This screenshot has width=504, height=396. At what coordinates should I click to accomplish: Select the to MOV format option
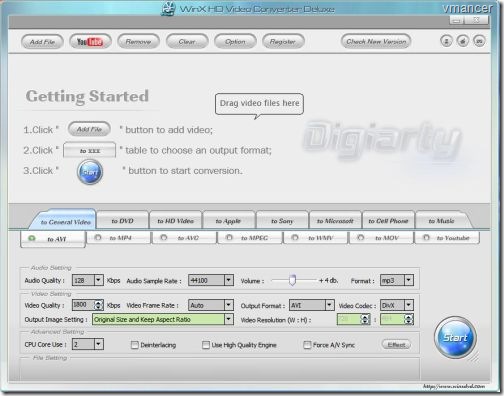pyautogui.click(x=381, y=238)
